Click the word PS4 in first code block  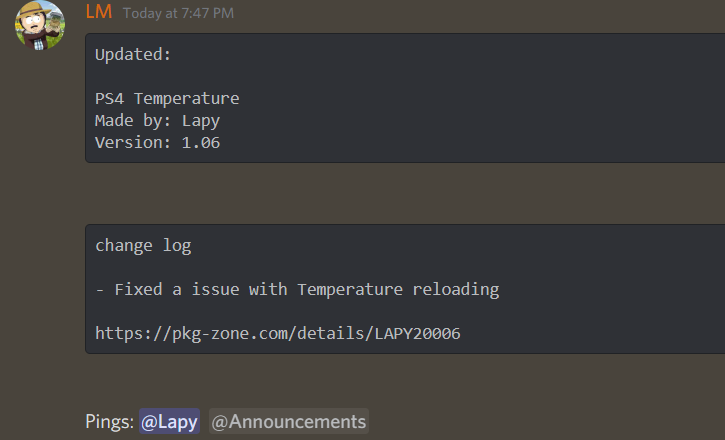(109, 99)
